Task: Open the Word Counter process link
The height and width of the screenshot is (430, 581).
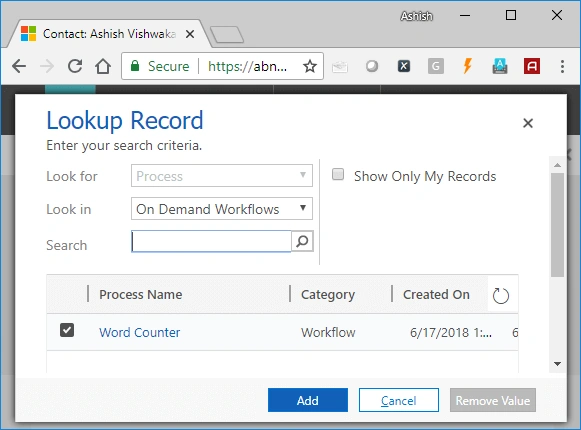Action: coord(139,333)
